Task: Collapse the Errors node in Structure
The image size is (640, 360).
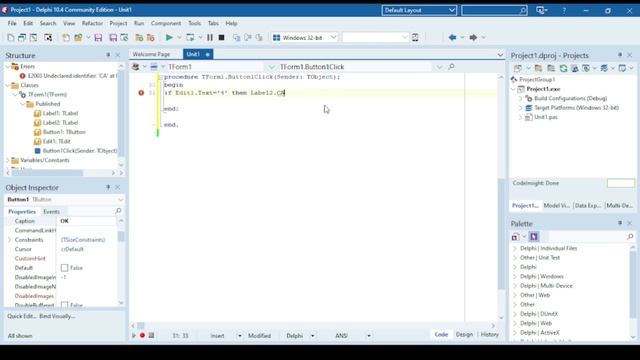Action: [8, 67]
